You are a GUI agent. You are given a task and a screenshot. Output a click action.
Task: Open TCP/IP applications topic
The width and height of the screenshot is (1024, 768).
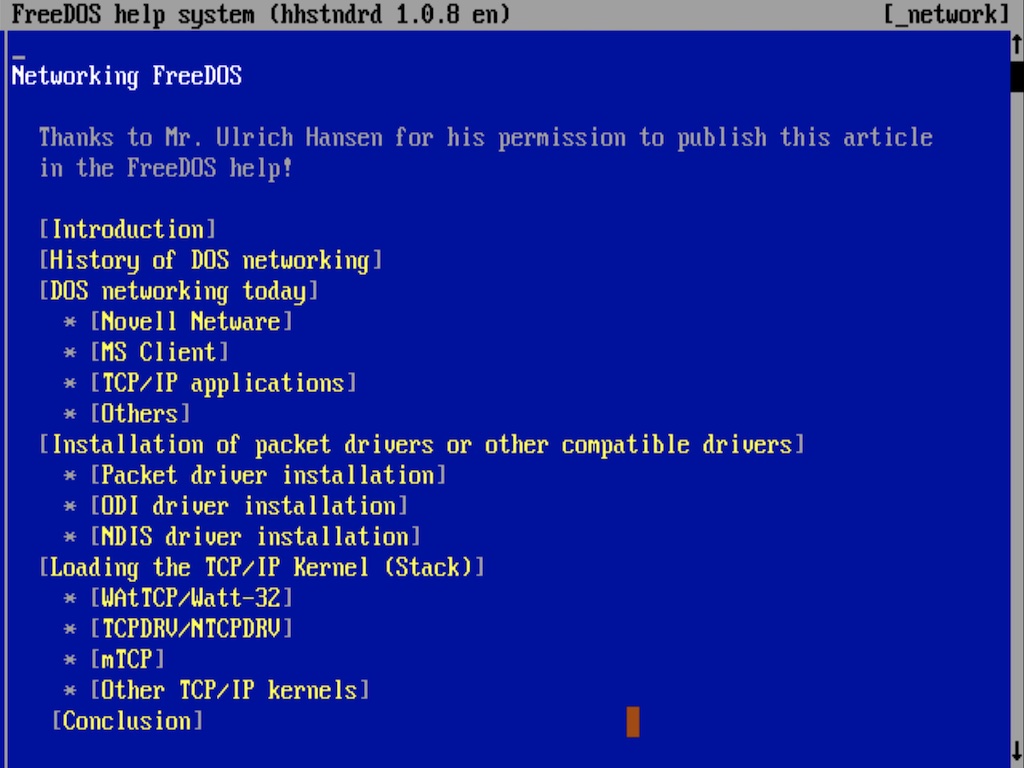[x=223, y=383]
